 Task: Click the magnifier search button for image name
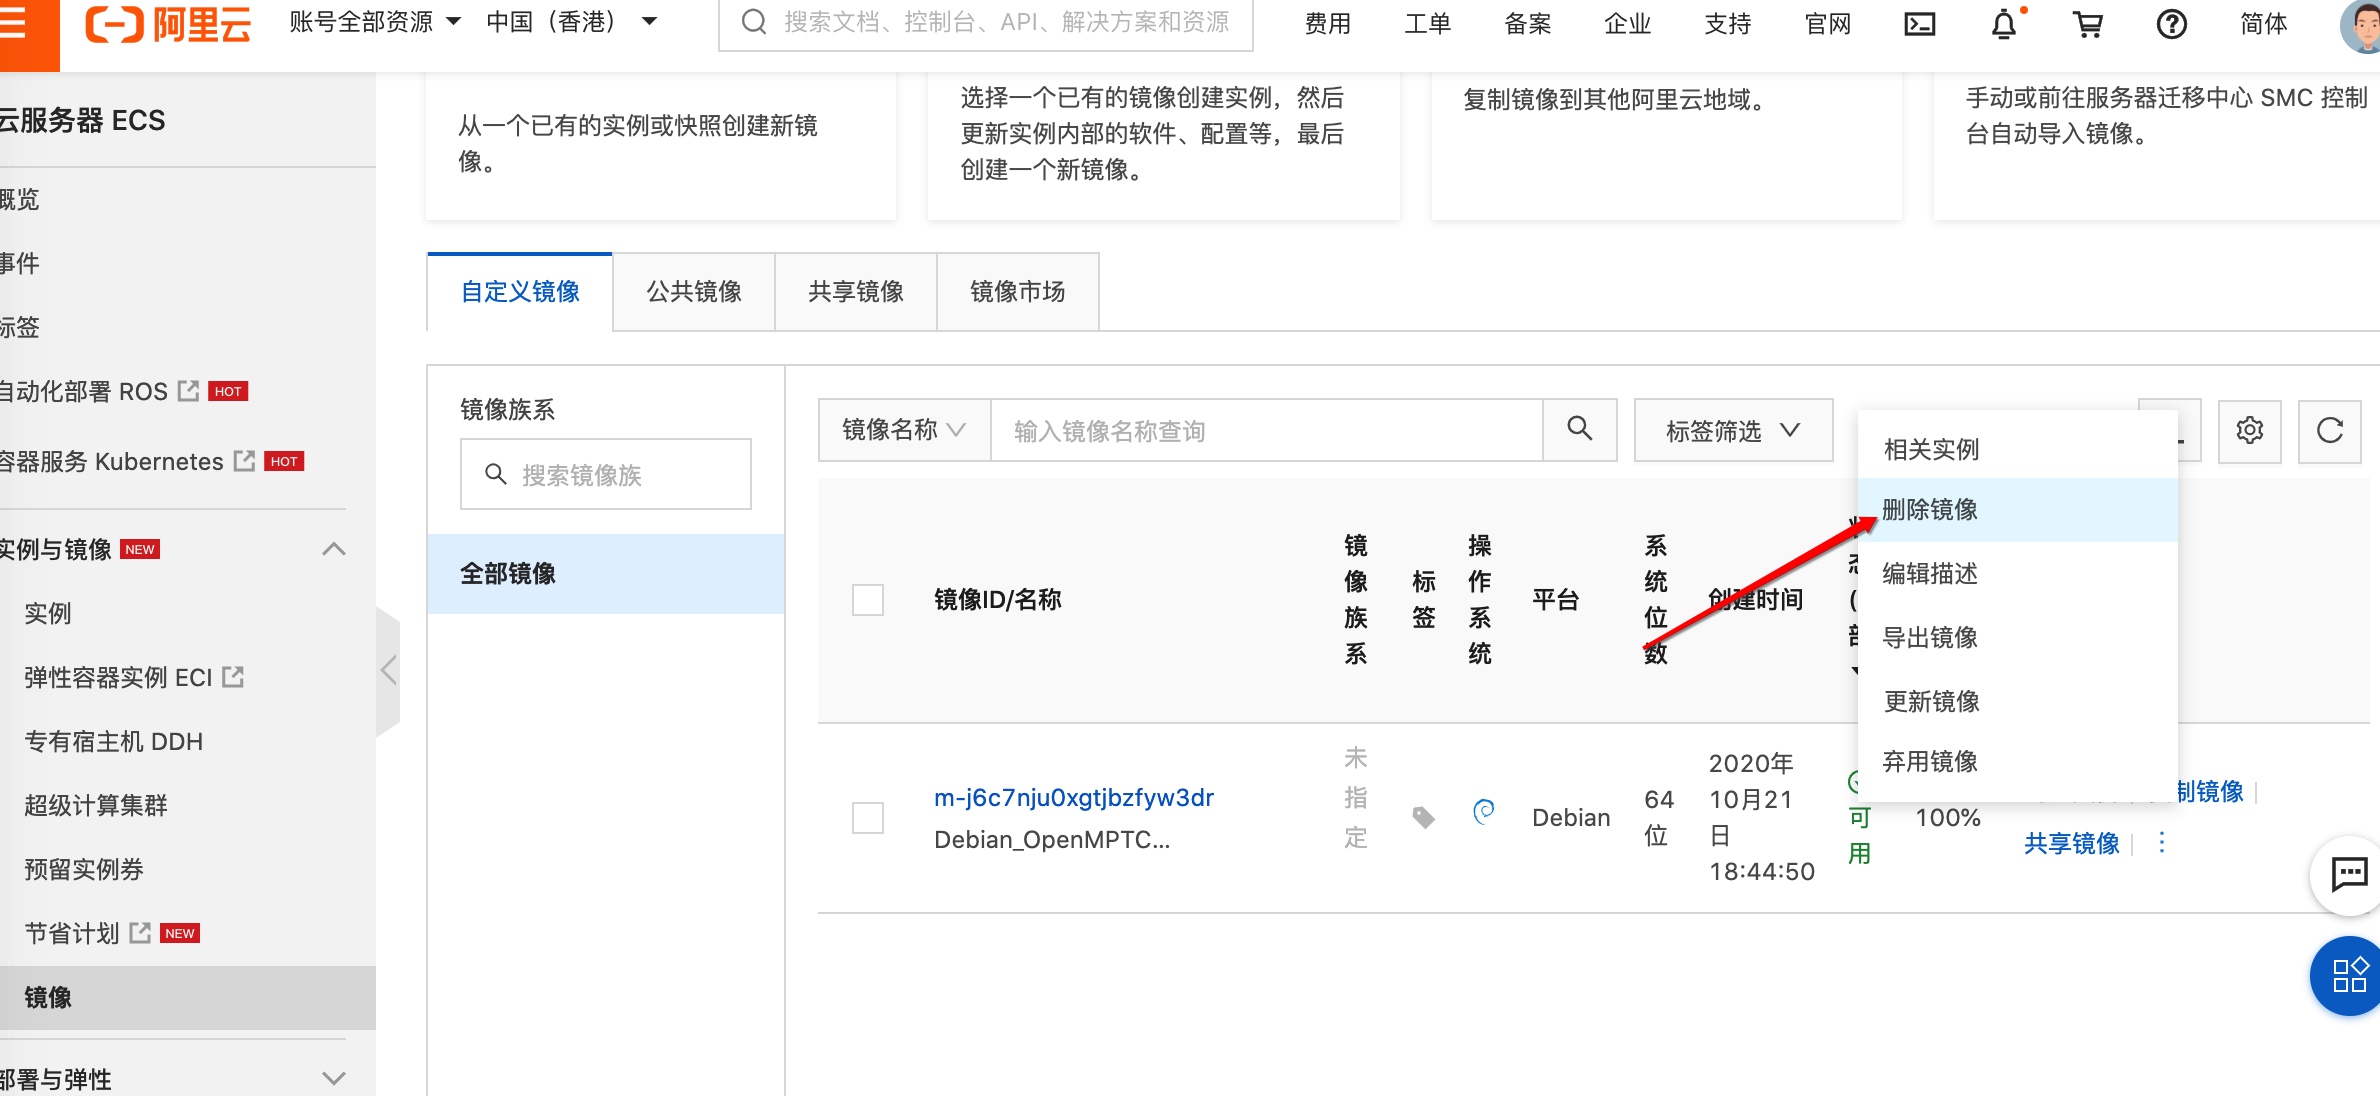(1579, 430)
